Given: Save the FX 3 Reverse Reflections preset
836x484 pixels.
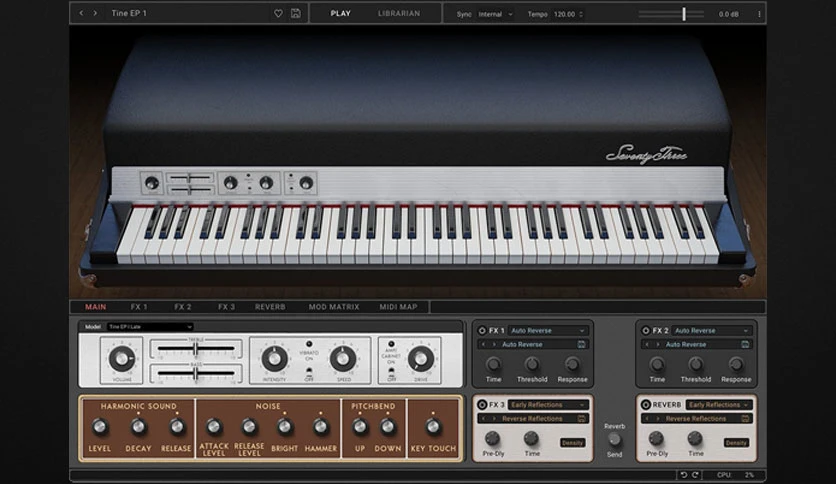Looking at the screenshot, I should click(581, 418).
